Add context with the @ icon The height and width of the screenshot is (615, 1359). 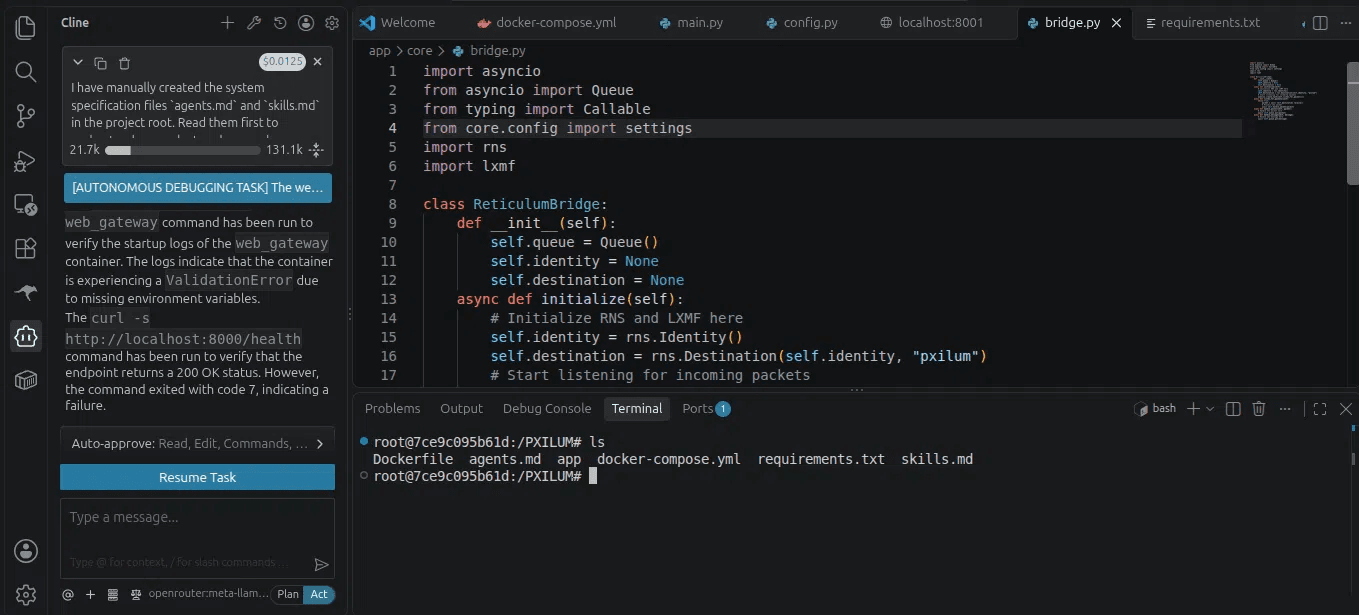(x=68, y=594)
